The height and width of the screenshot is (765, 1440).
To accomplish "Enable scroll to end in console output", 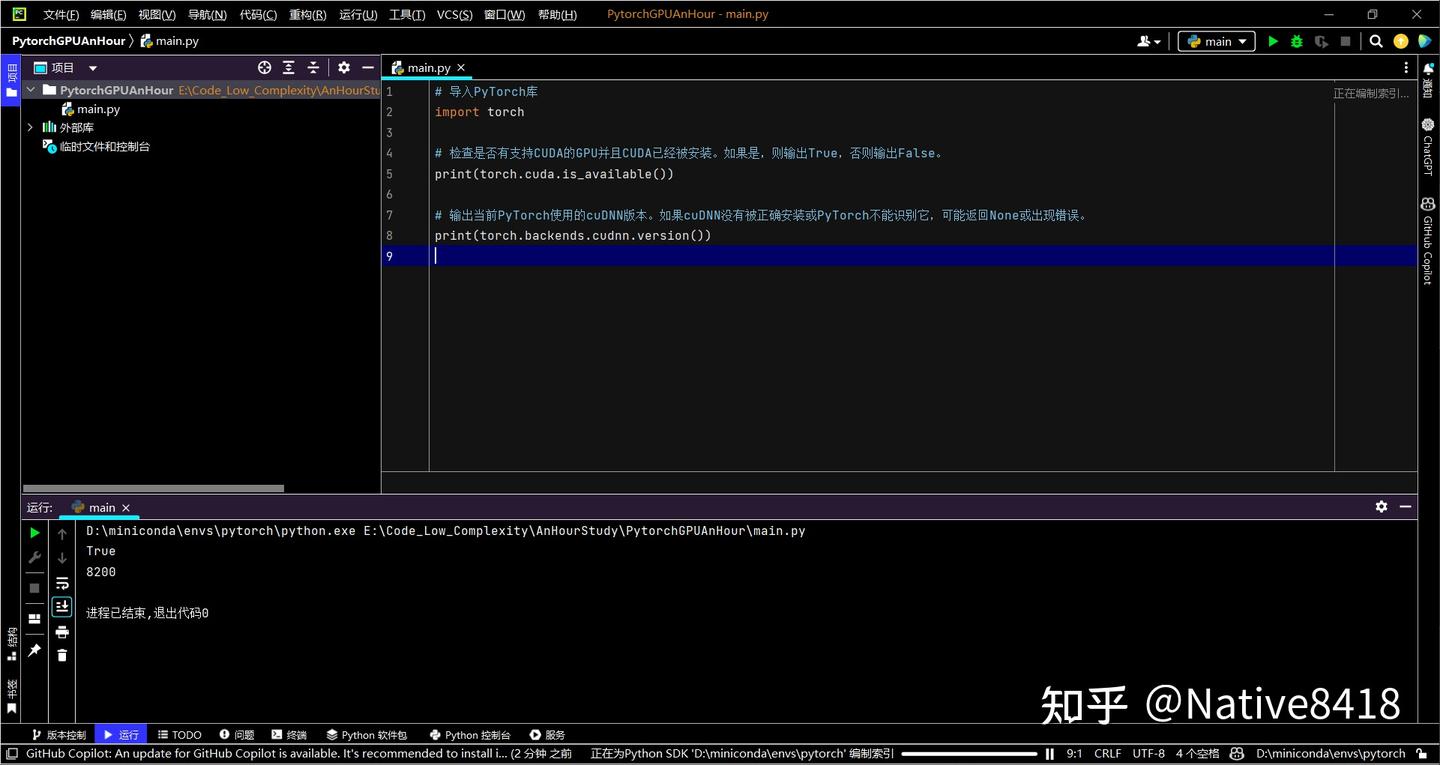I will (62, 606).
